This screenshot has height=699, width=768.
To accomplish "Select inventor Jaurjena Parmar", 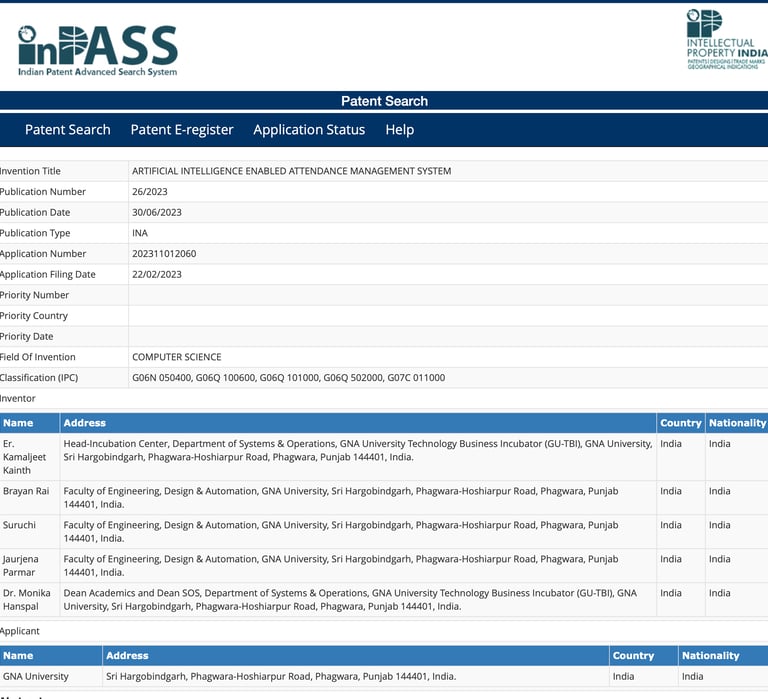I will (21, 566).
